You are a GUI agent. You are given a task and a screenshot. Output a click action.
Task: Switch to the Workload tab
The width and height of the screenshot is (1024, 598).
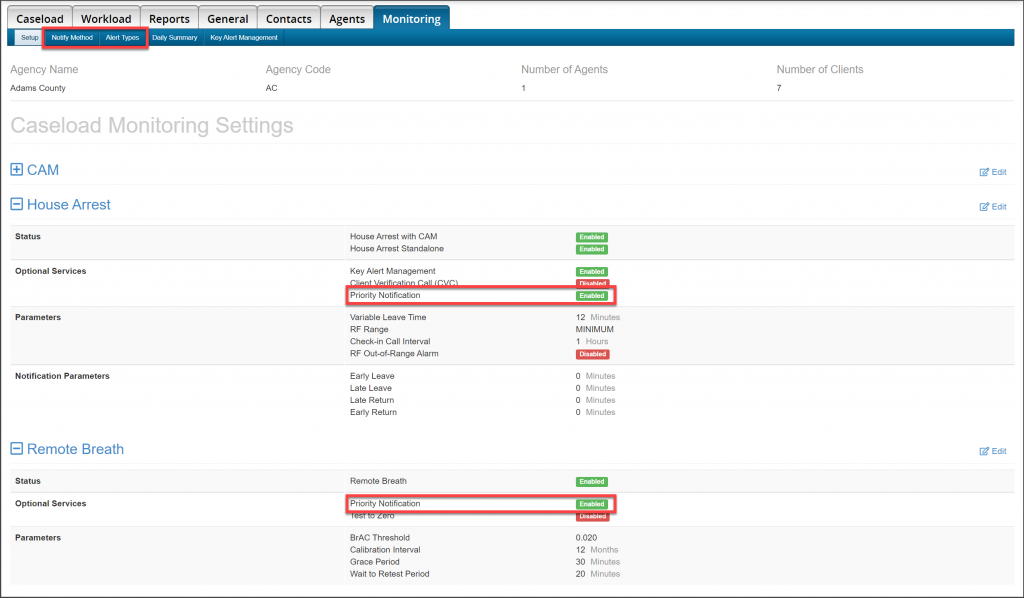105,17
